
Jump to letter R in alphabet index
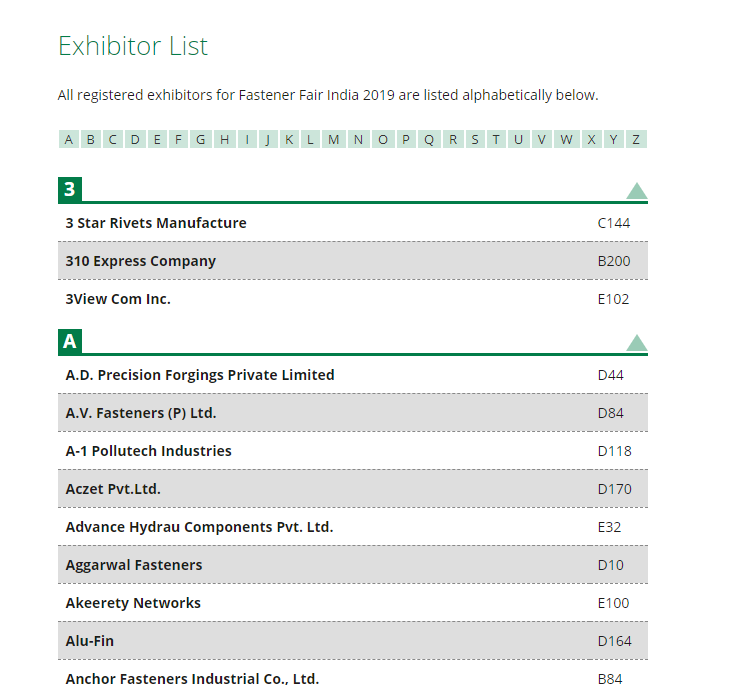tap(453, 139)
